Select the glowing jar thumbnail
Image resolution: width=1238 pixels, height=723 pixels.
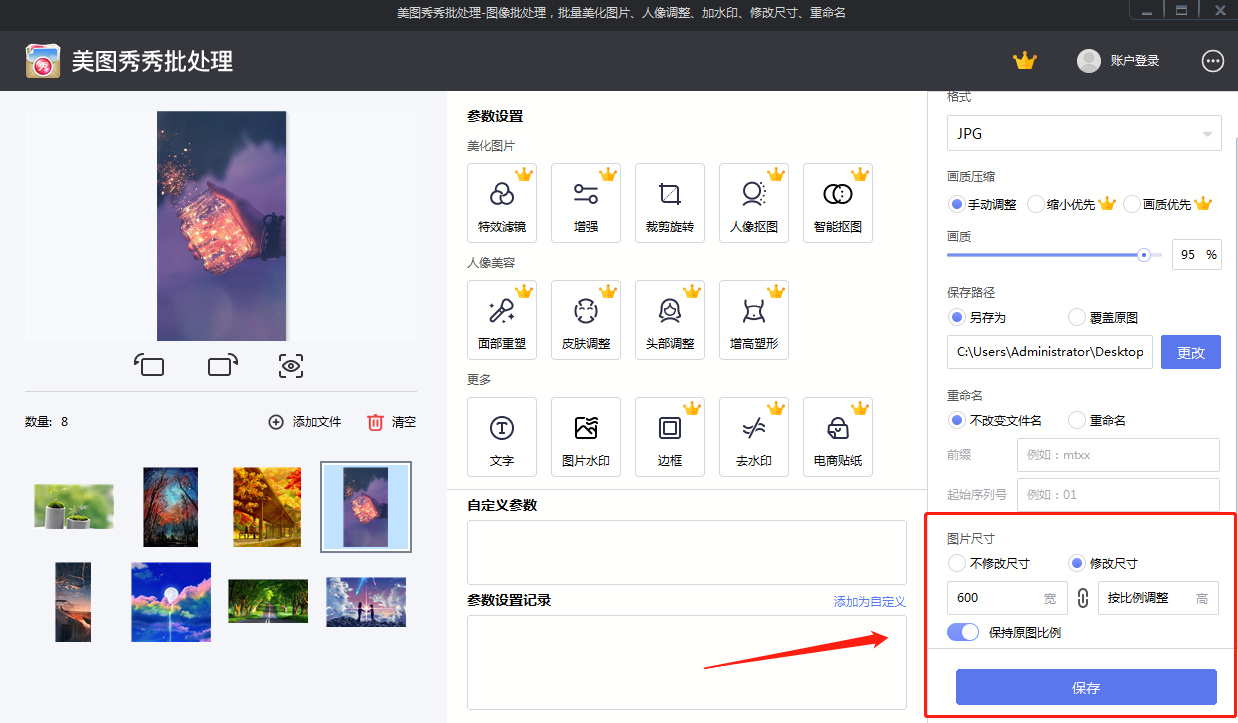click(365, 506)
